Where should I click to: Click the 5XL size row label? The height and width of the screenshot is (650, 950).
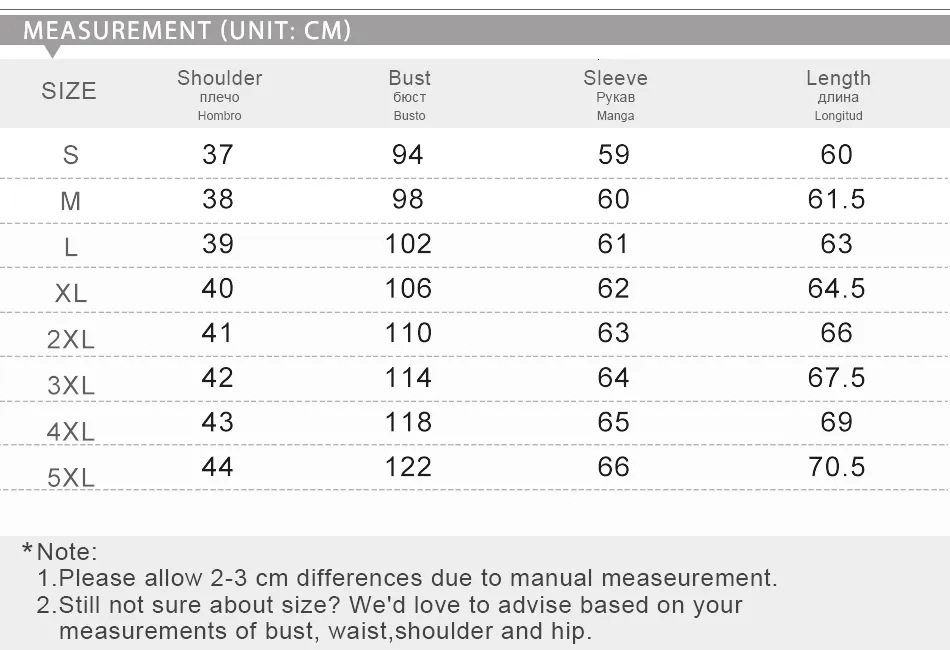coord(71,477)
